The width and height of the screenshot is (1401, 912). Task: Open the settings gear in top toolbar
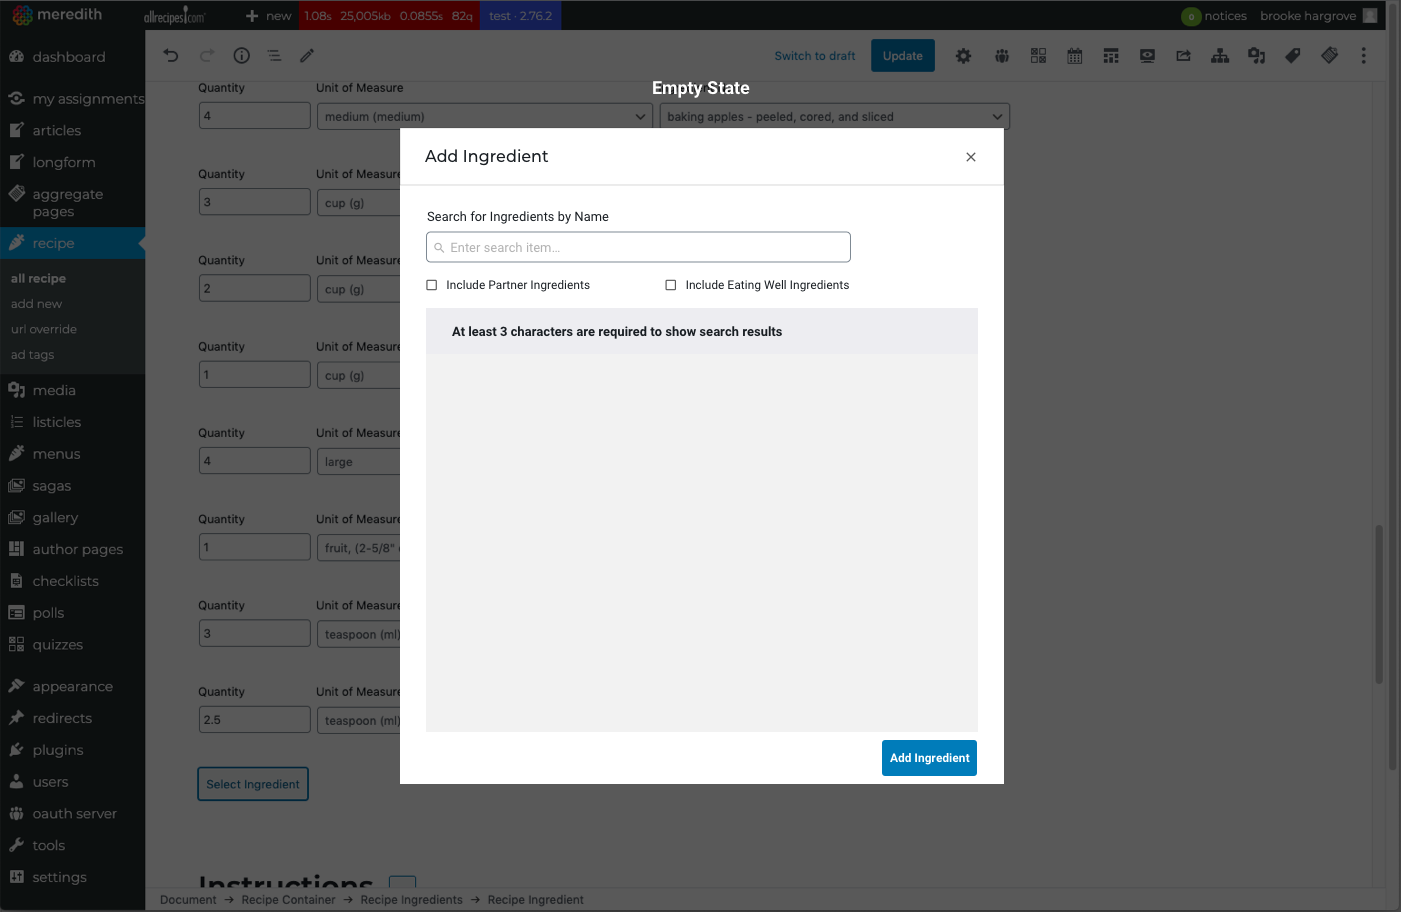(963, 56)
